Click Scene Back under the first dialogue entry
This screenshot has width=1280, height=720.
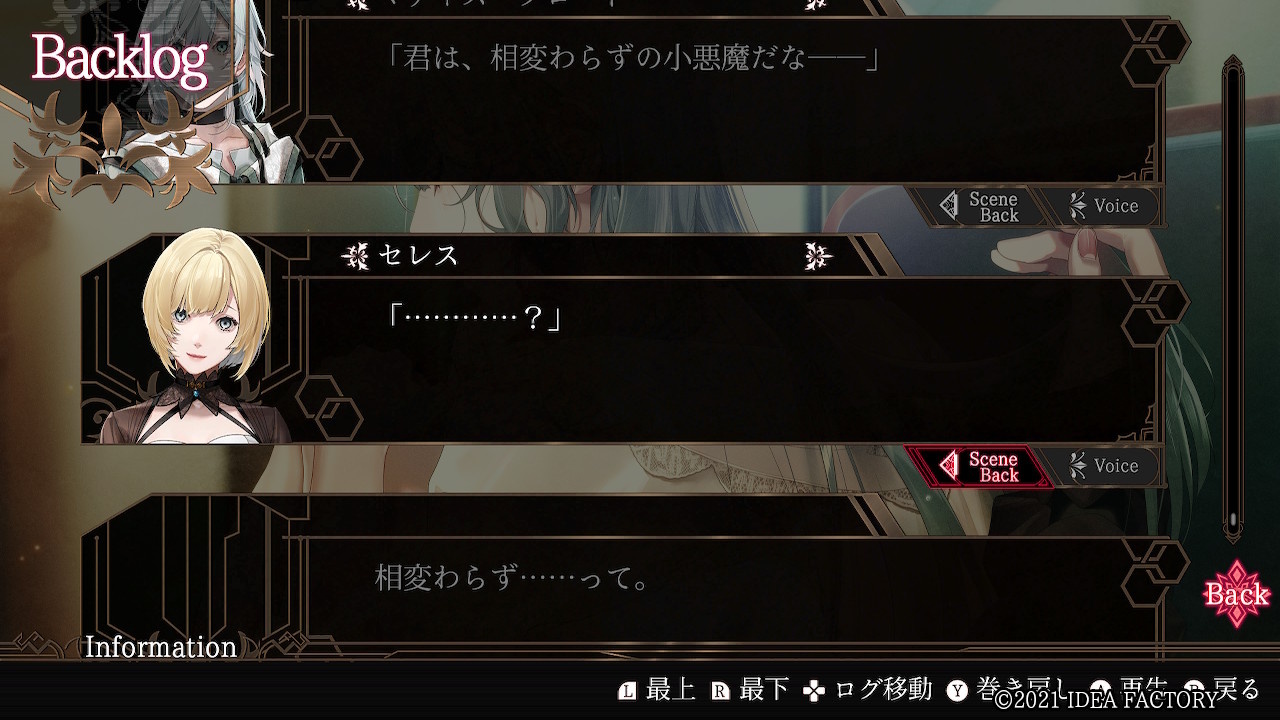click(x=981, y=206)
